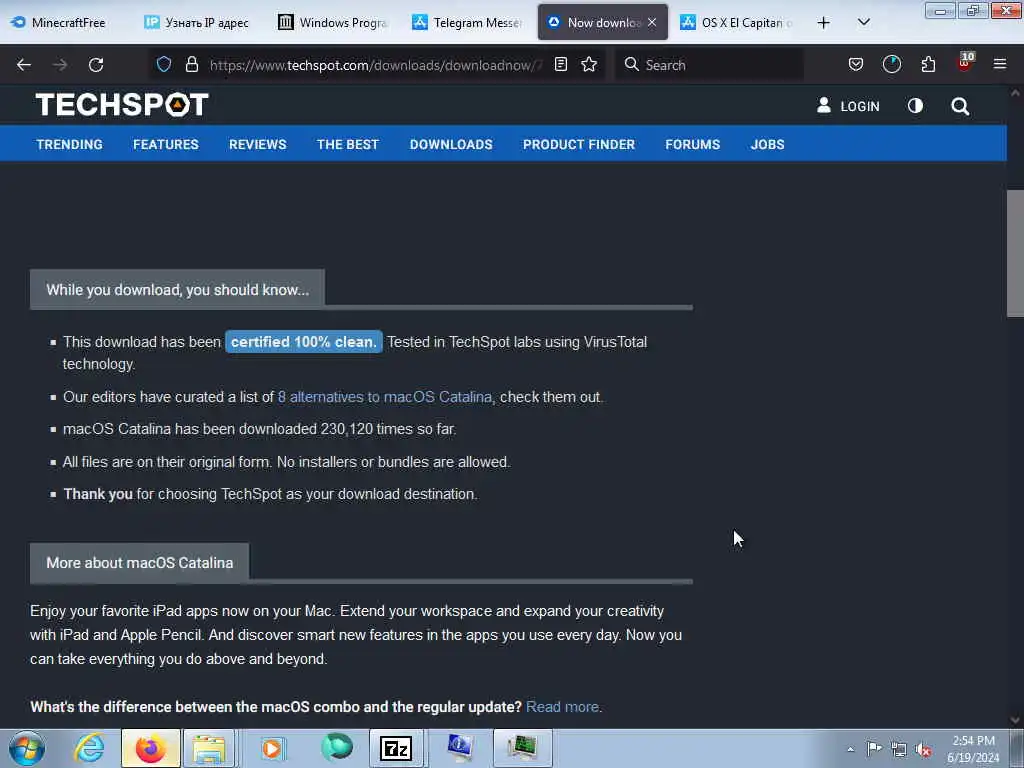
Task: Toggle reader view icon in address bar
Action: coord(560,64)
